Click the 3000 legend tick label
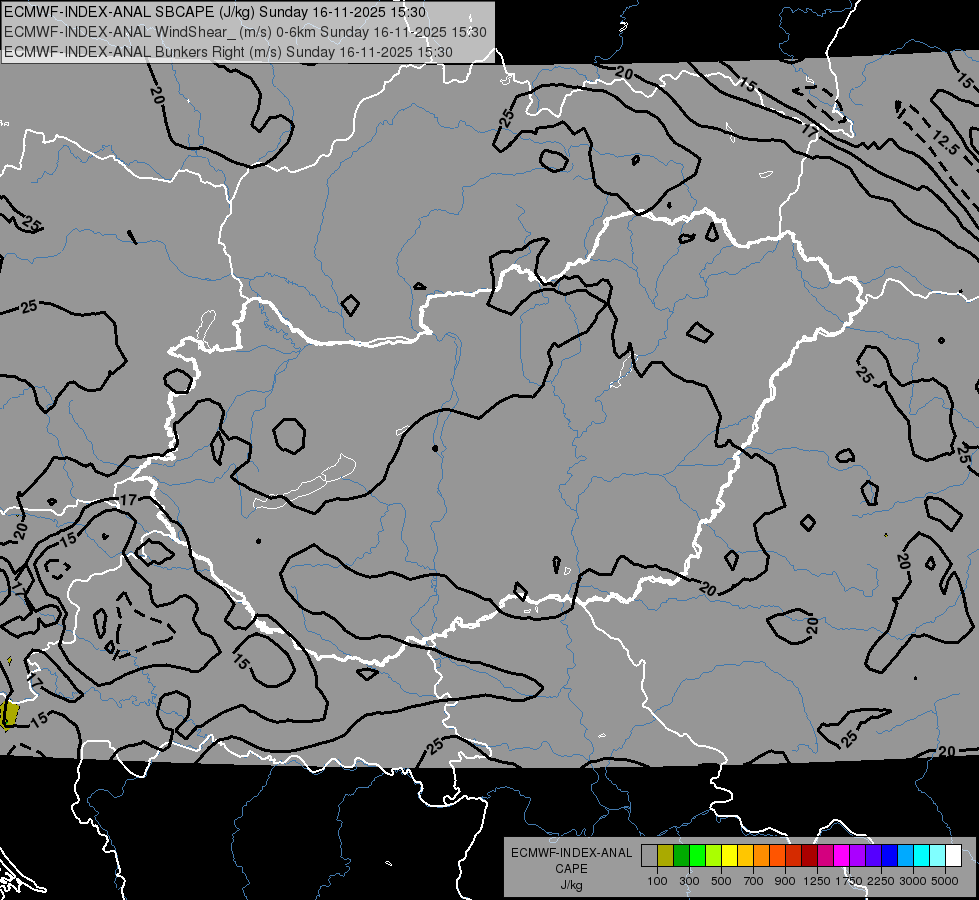Screen dimensions: 979x900 coord(913,881)
